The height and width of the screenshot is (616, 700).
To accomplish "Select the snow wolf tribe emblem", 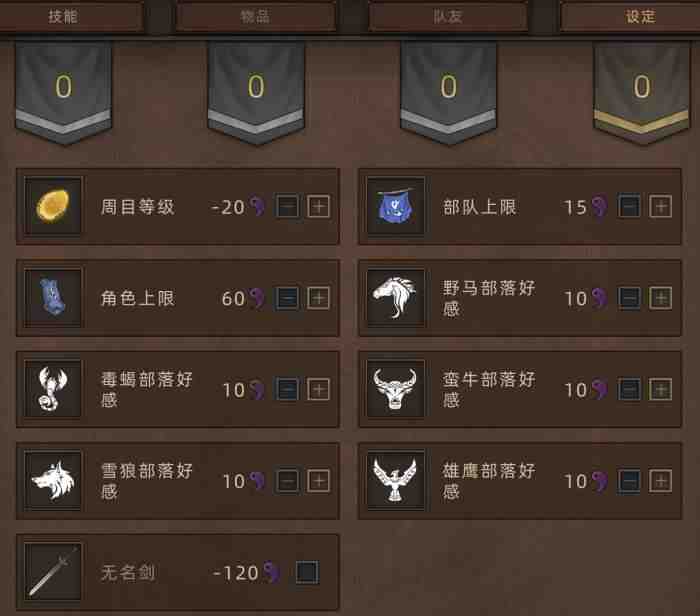I will (53, 480).
